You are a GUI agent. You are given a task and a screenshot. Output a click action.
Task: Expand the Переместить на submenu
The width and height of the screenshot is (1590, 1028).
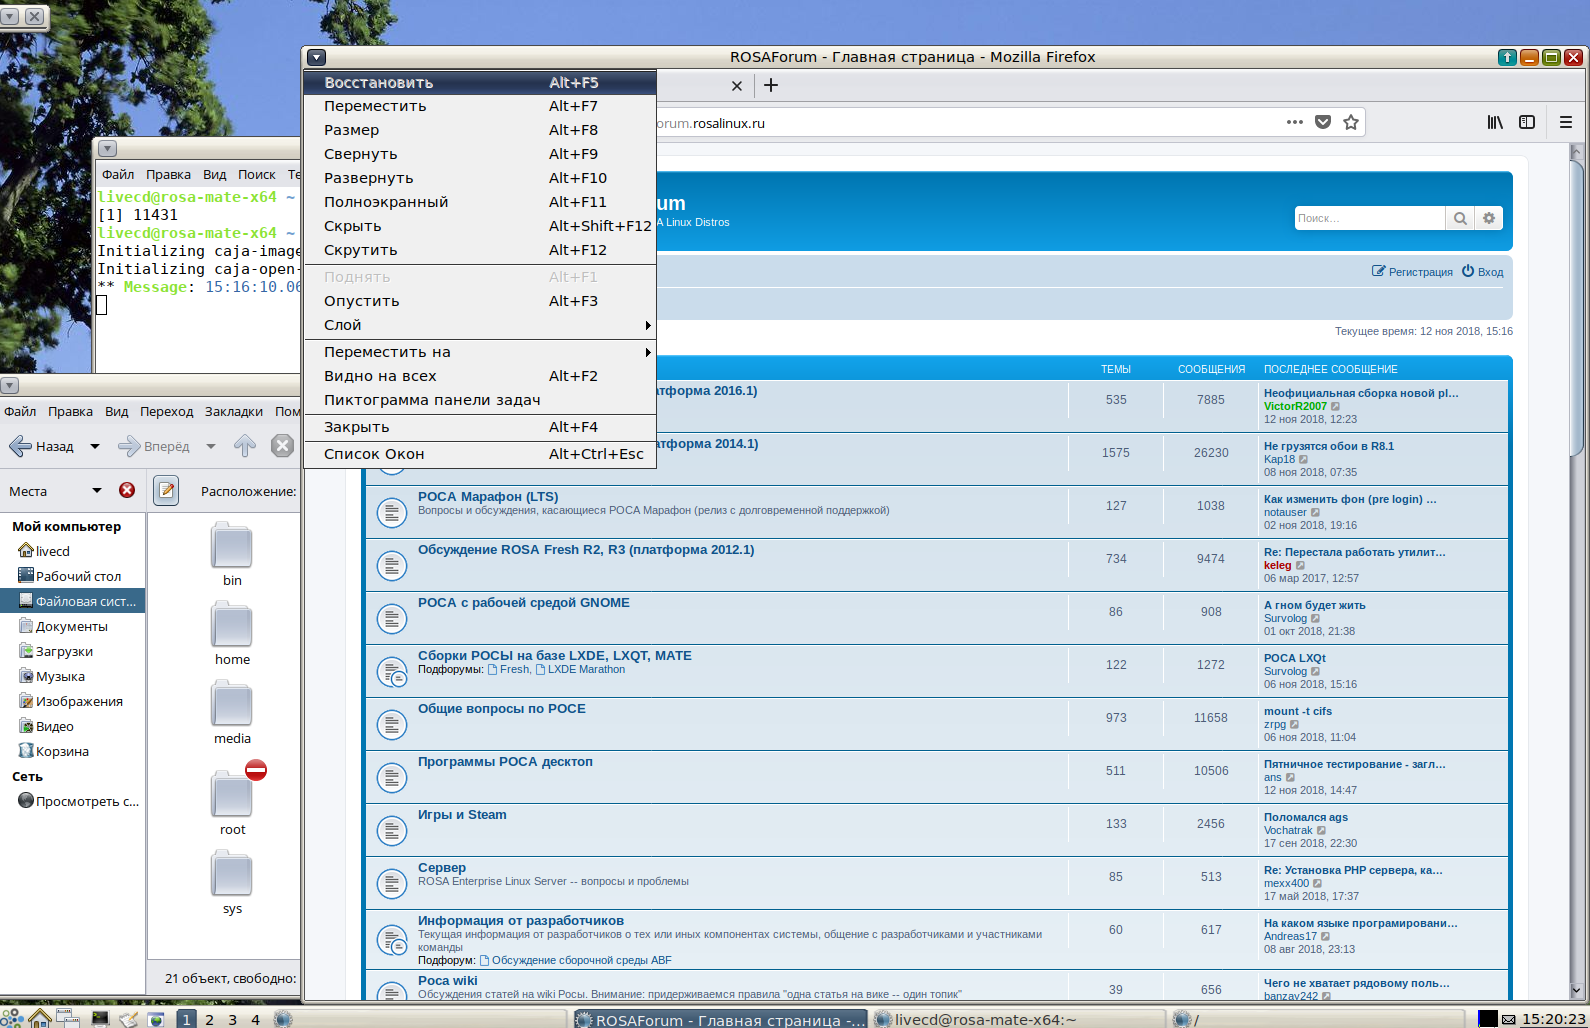(x=480, y=352)
